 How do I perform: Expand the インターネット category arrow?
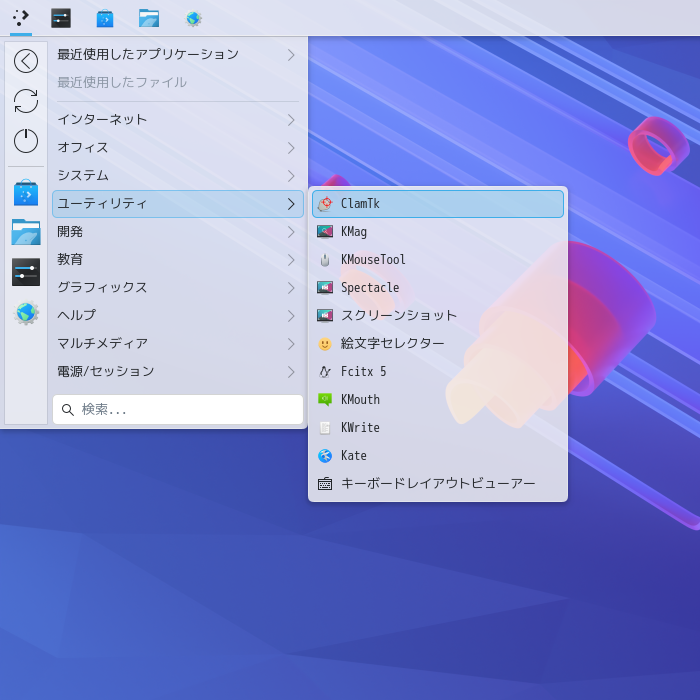click(291, 120)
